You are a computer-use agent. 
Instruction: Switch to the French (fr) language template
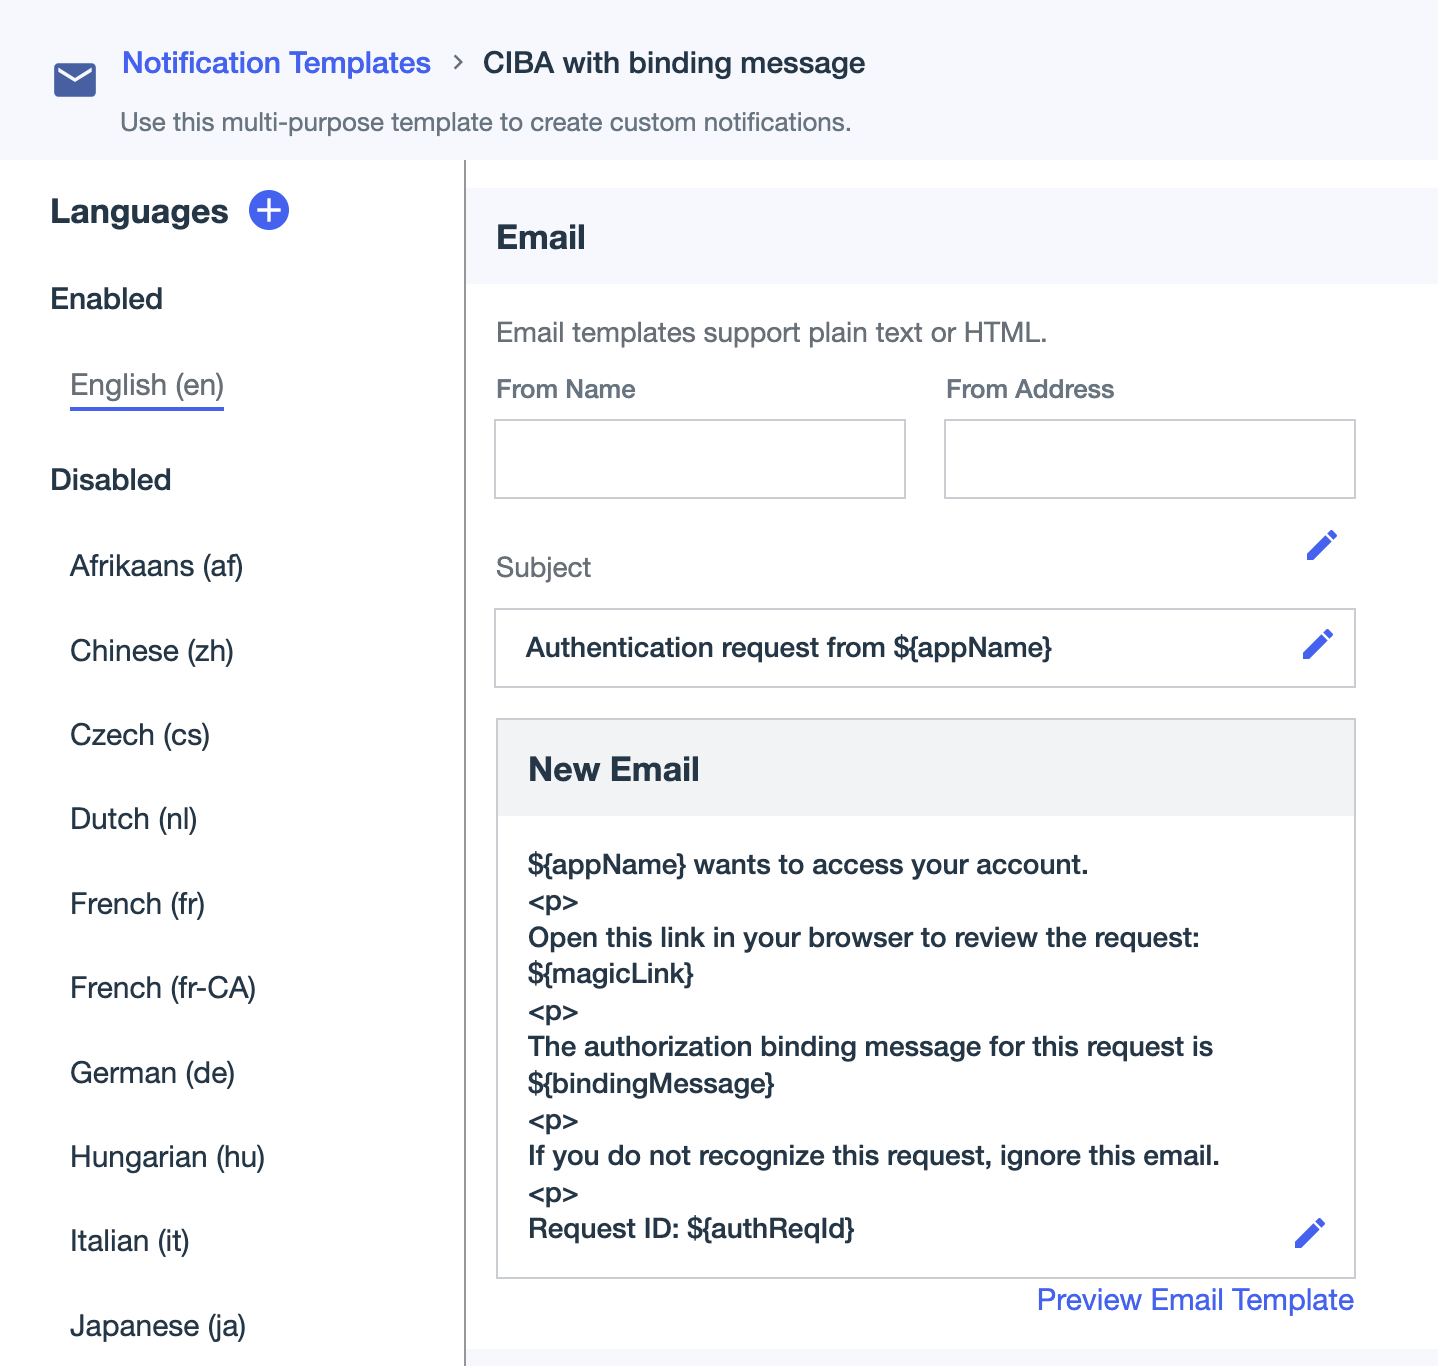138,903
